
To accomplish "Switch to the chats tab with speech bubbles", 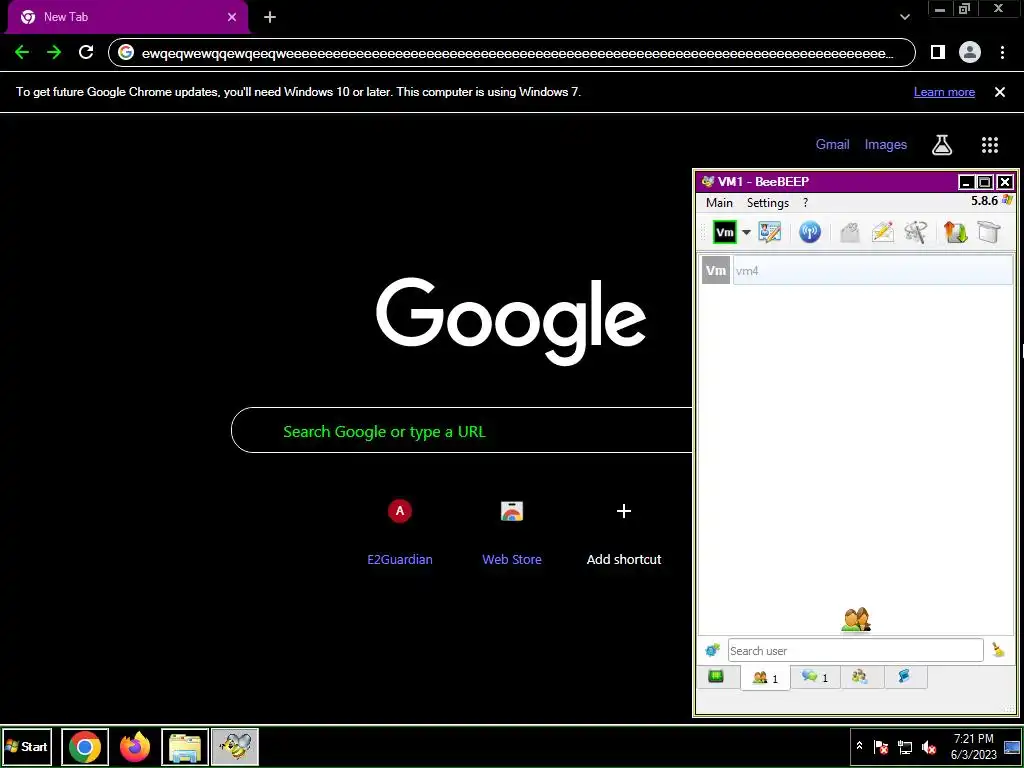I will (x=815, y=677).
